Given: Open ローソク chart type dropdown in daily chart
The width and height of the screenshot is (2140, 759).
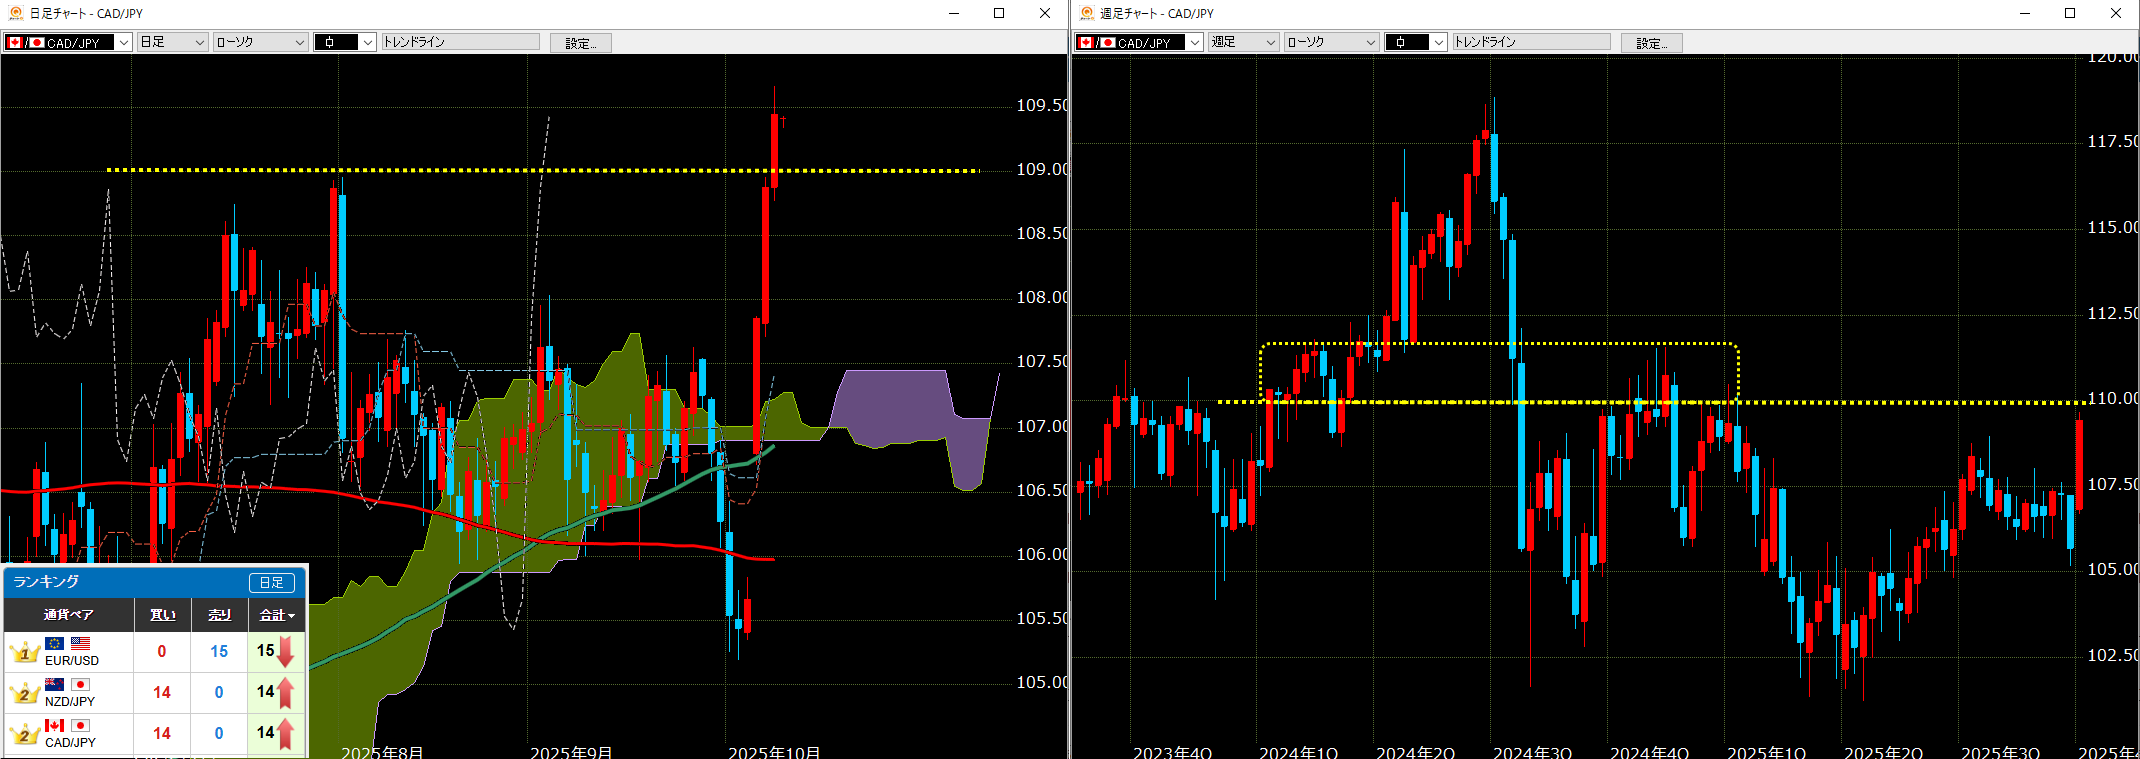Looking at the screenshot, I should click(260, 42).
